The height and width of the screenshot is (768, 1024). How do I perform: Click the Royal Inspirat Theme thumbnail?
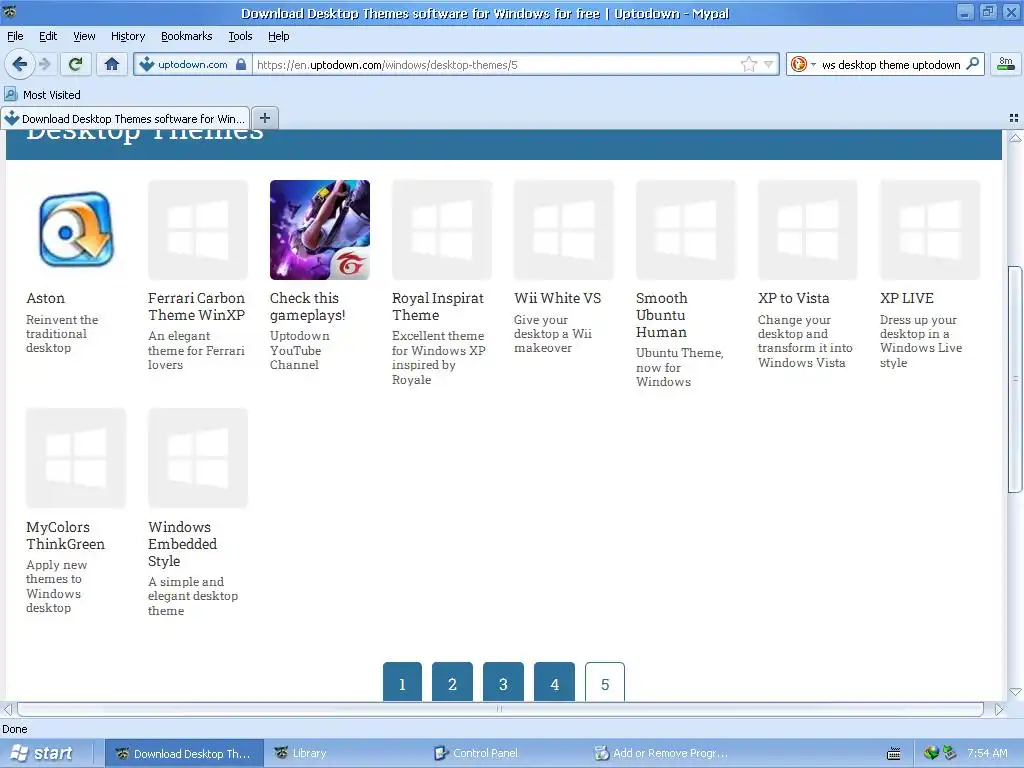click(x=441, y=230)
